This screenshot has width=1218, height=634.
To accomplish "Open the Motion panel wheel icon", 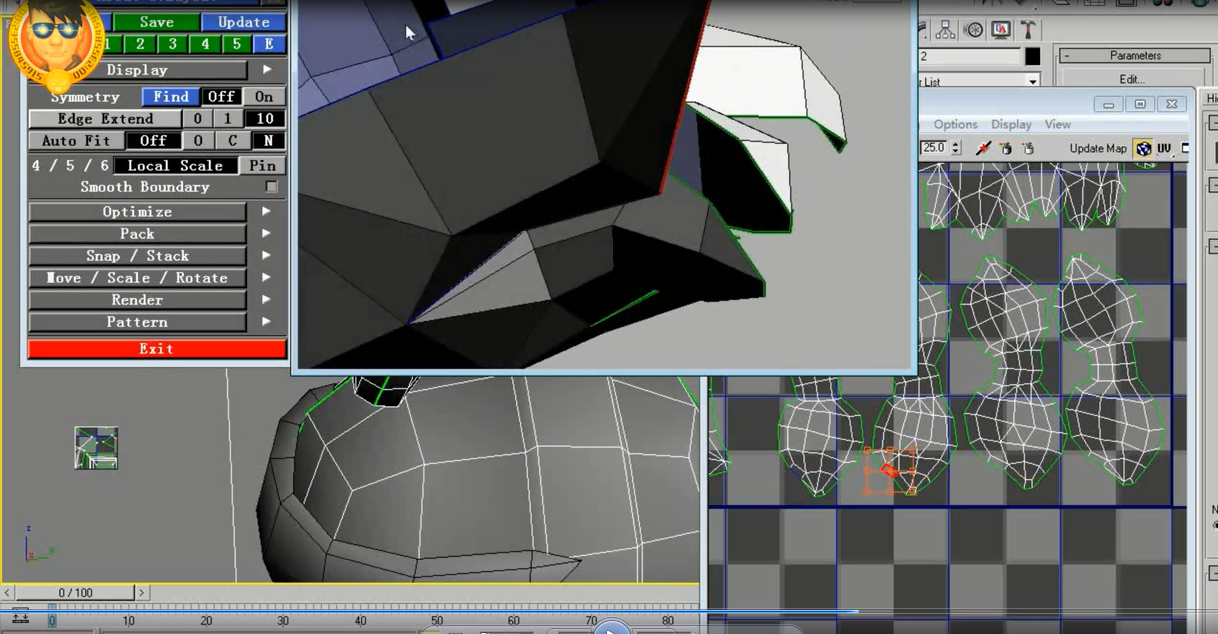I will tap(973, 31).
